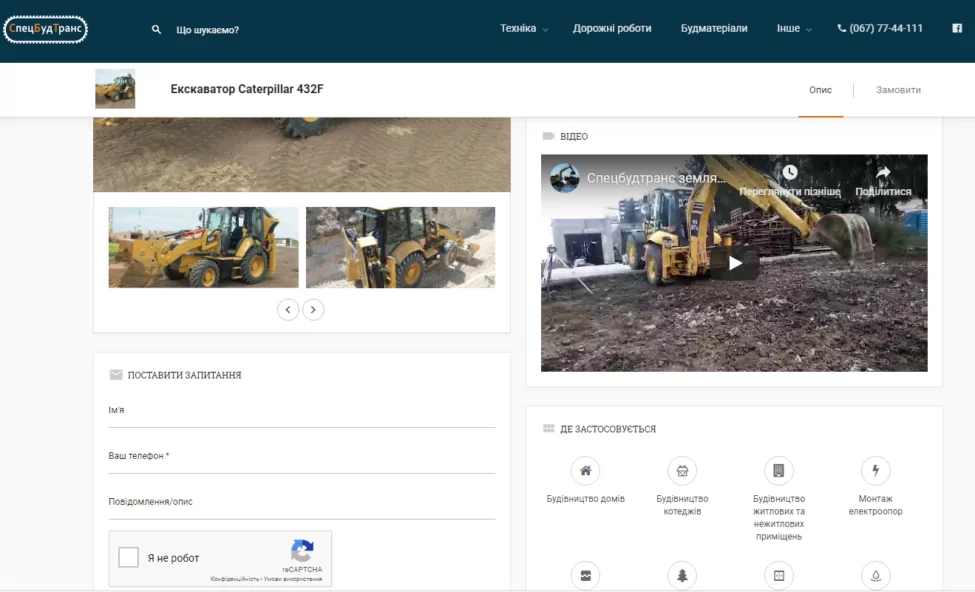Click the building icon for житлових приміщень

tap(778, 471)
